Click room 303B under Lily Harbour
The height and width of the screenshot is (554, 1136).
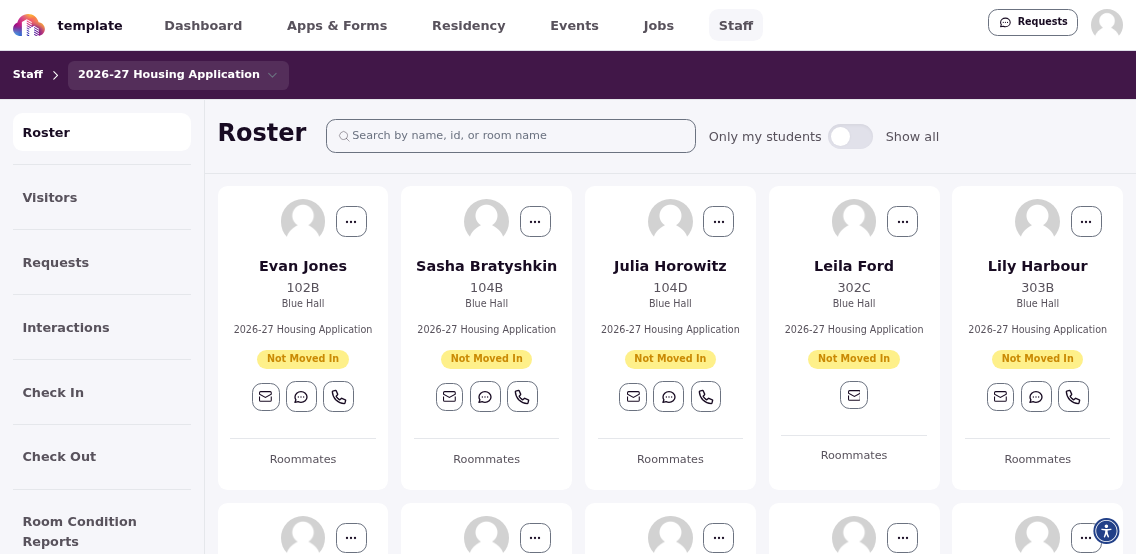coord(1037,287)
